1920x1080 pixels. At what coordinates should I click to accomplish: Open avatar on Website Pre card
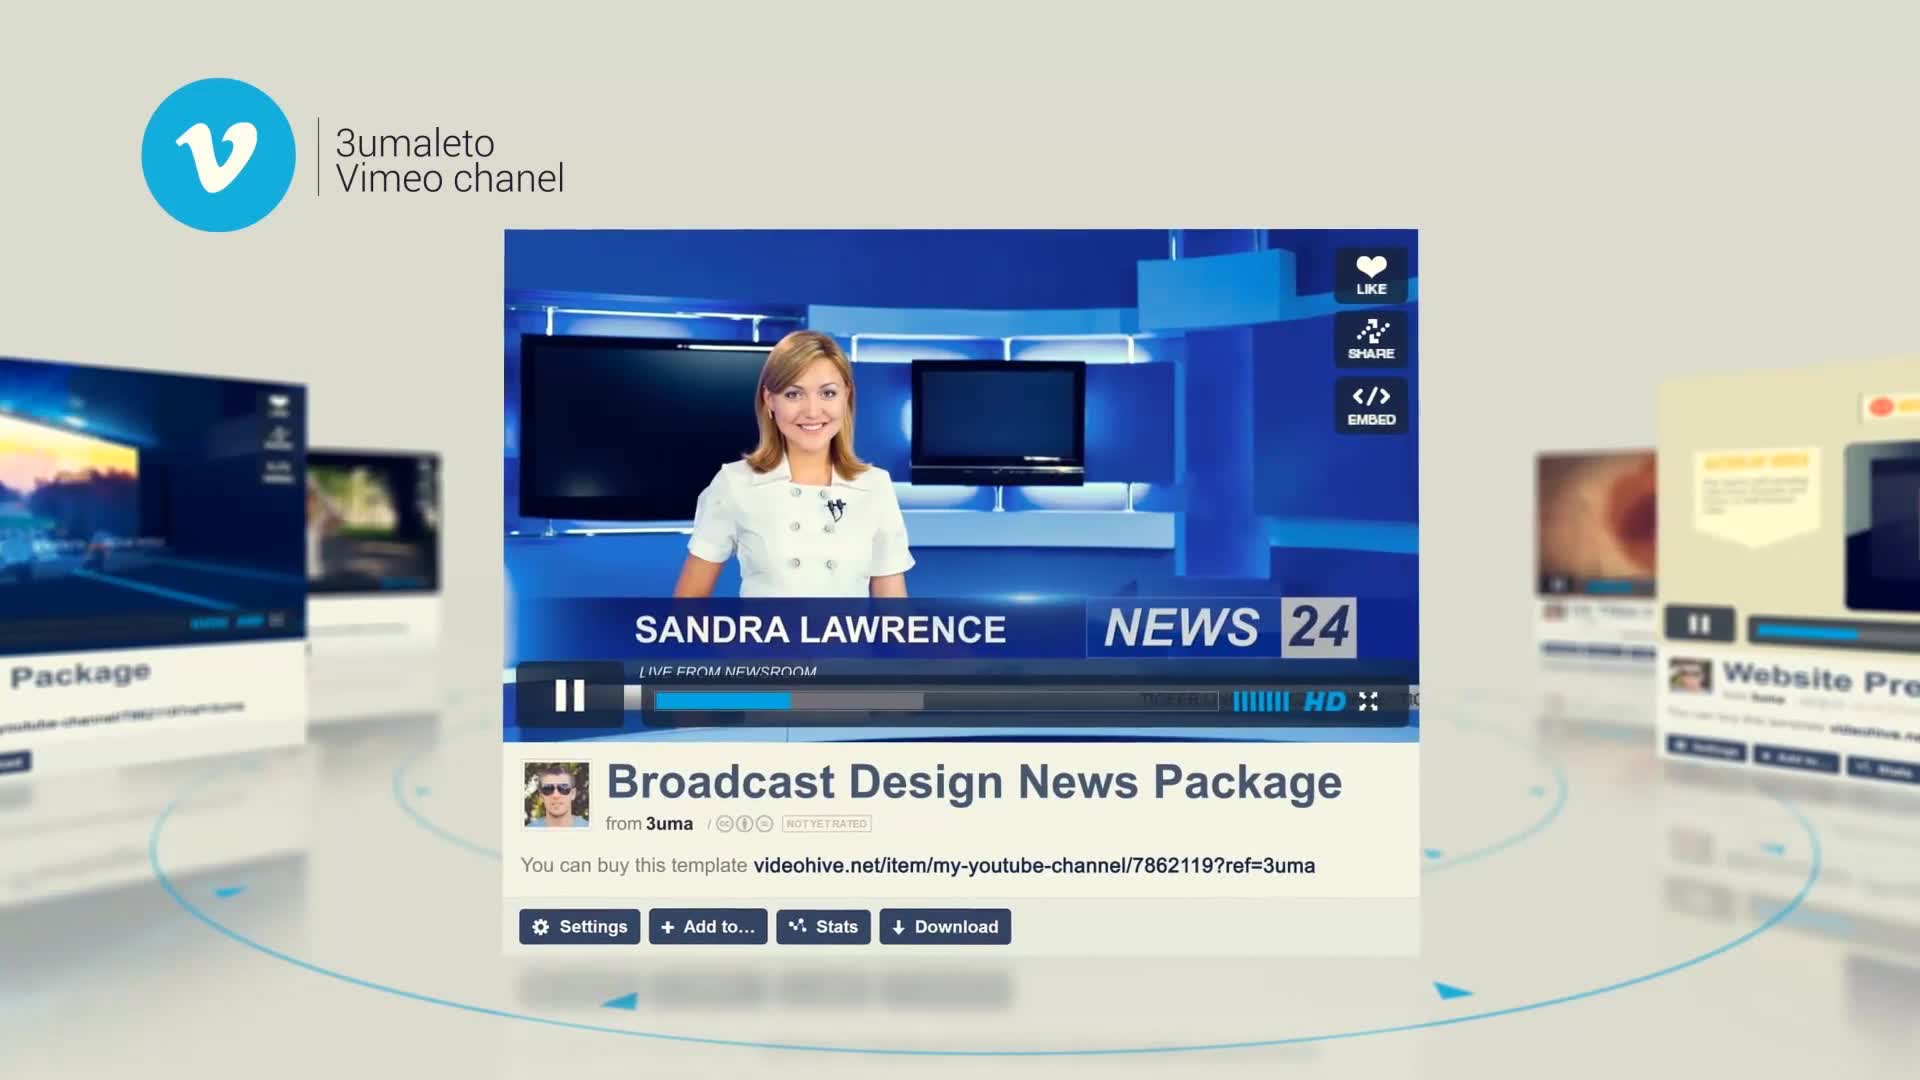1690,676
